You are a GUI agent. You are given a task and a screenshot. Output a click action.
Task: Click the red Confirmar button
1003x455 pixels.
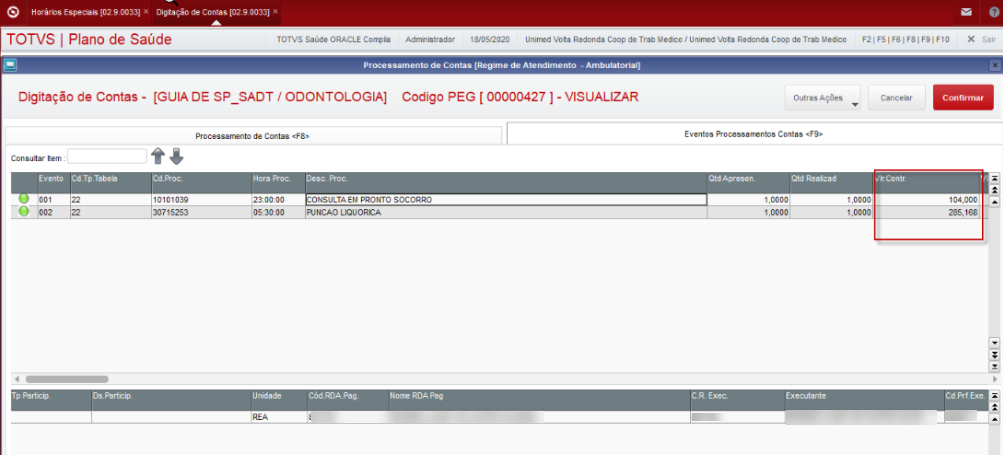(963, 98)
